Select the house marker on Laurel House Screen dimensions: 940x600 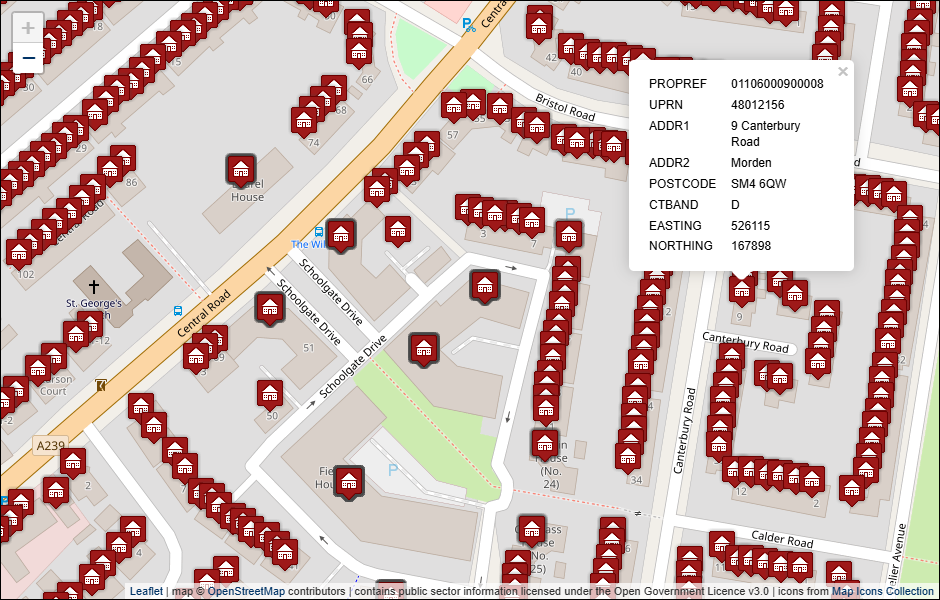click(241, 168)
